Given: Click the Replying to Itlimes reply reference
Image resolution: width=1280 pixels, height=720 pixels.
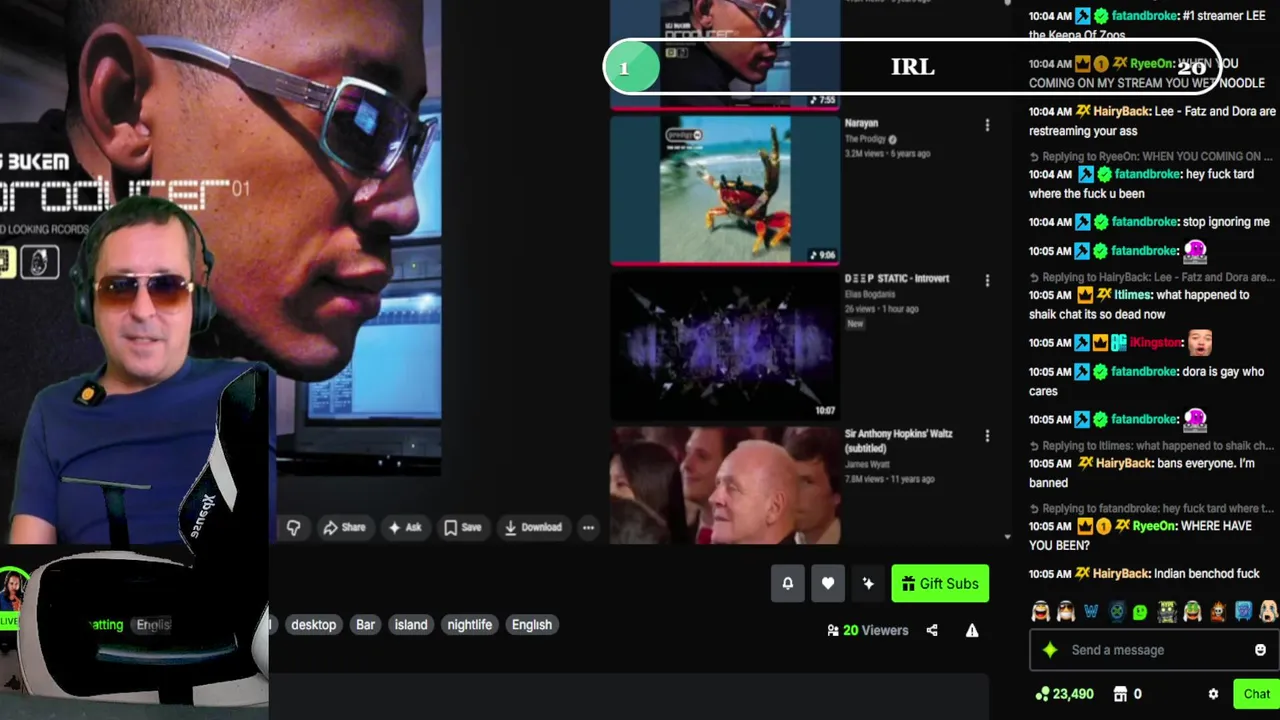Looking at the screenshot, I should pyautogui.click(x=1152, y=446).
